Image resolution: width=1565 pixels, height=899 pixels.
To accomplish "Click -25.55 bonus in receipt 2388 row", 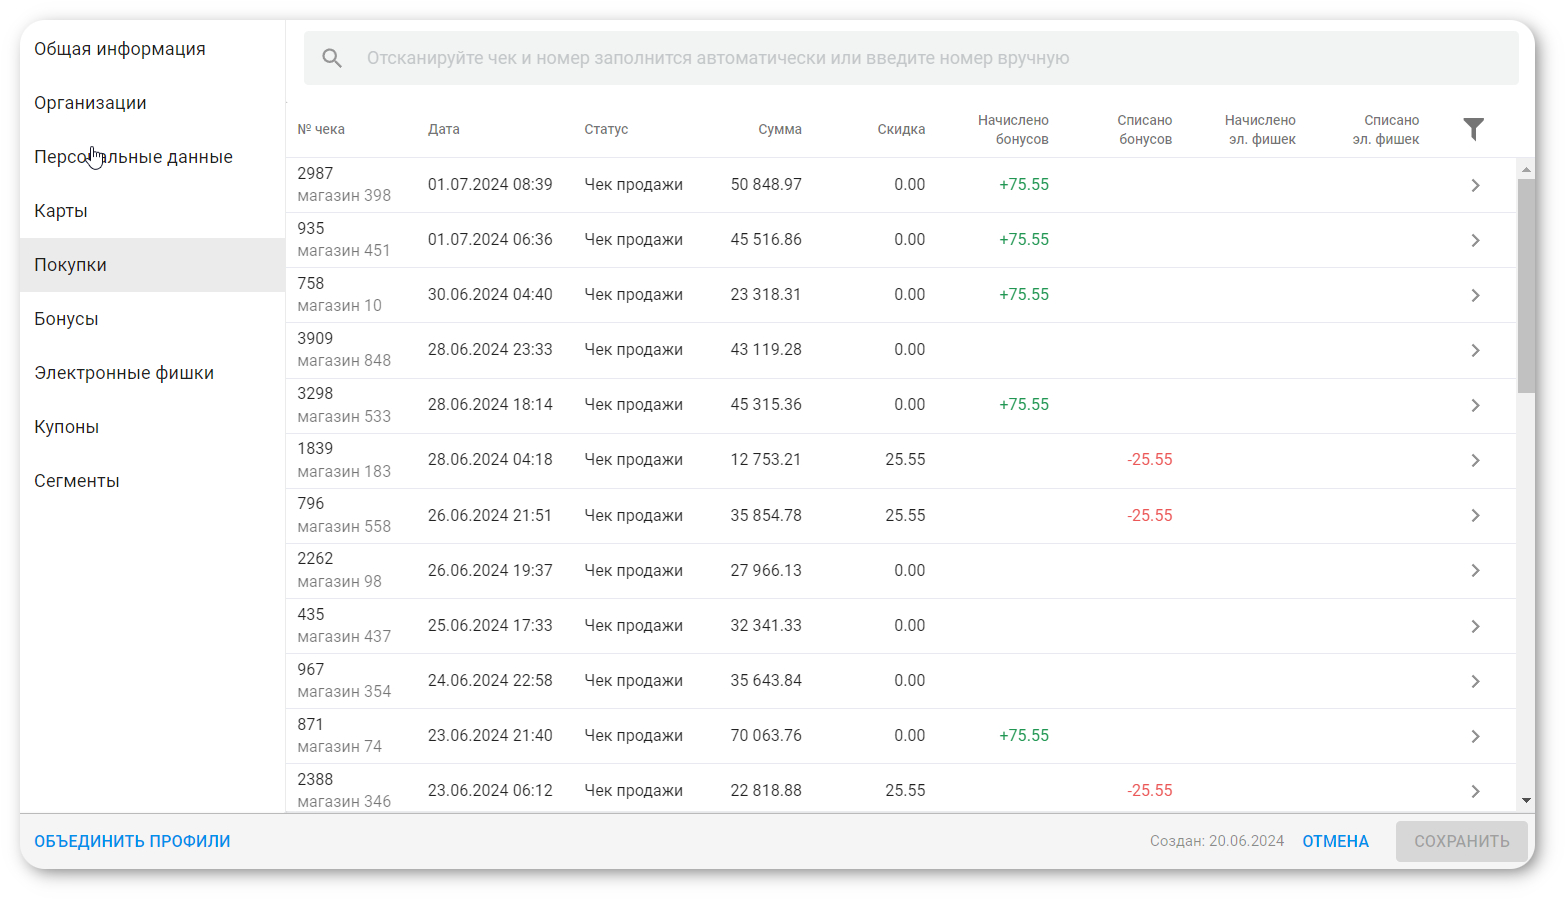I will [1150, 790].
